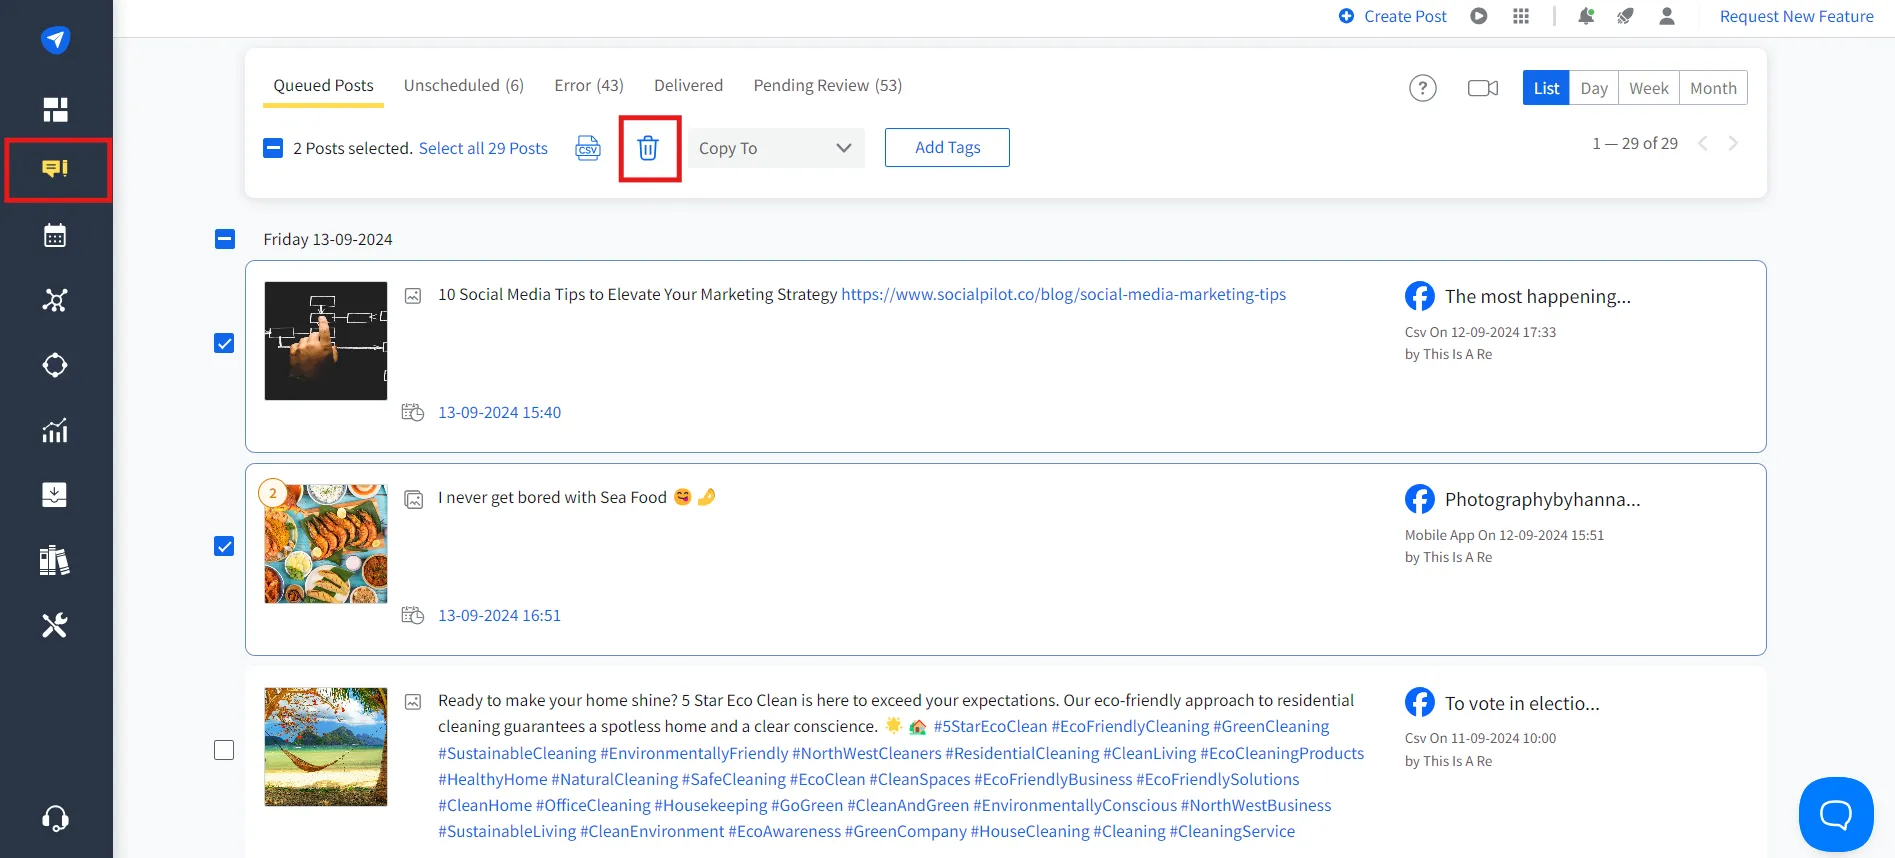Click Facebook icon beside To vote in electio
Viewport: 1895px width, 858px height.
coord(1420,702)
